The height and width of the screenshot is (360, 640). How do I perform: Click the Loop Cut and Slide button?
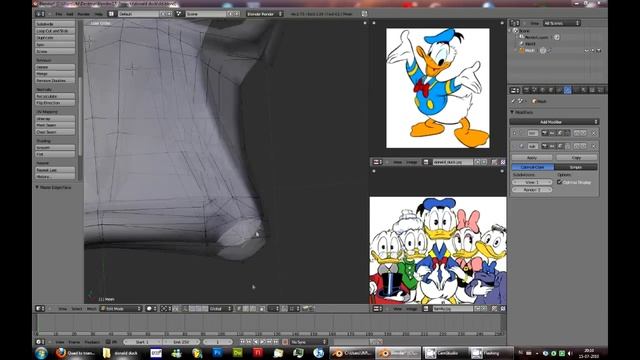55,31
